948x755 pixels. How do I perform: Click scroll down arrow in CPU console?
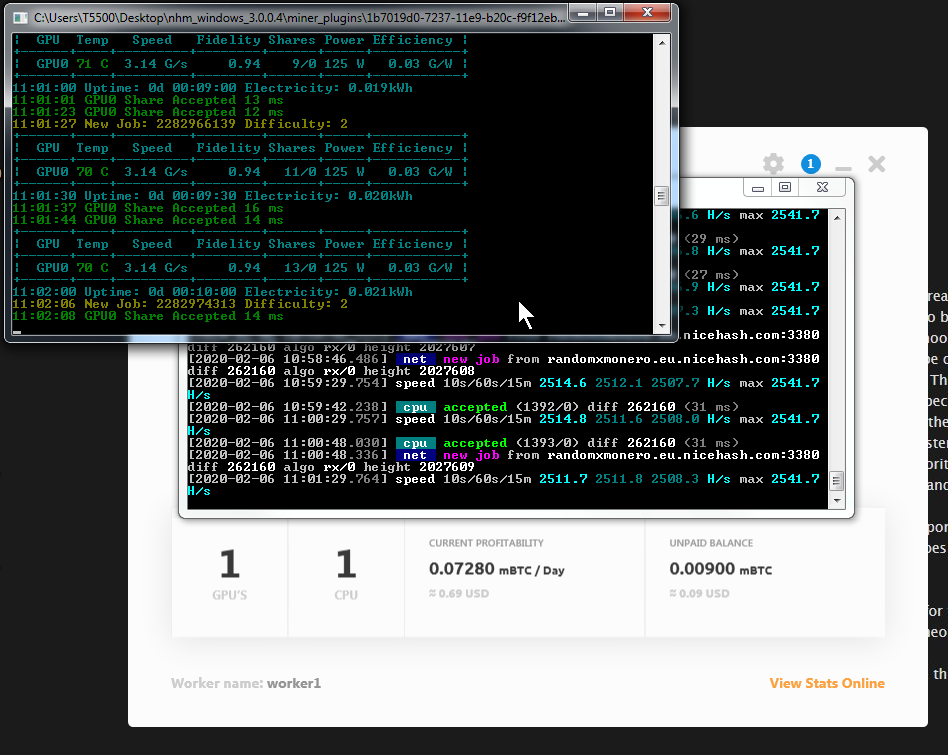(837, 499)
